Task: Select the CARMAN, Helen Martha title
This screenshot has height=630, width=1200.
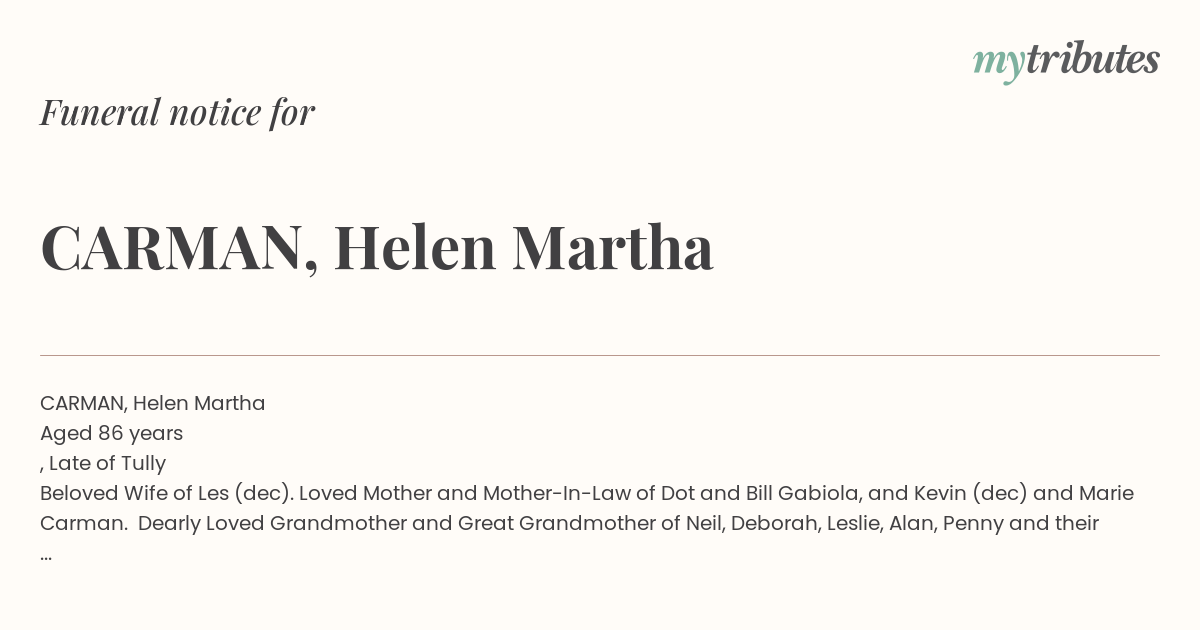Action: point(377,248)
